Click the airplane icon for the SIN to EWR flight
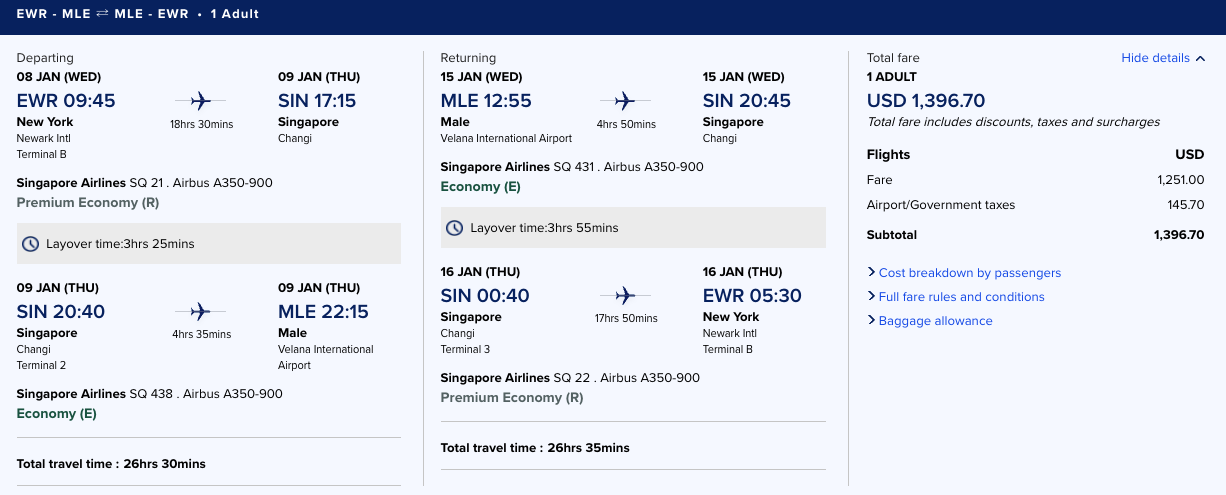The height and width of the screenshot is (495, 1226). (x=625, y=295)
